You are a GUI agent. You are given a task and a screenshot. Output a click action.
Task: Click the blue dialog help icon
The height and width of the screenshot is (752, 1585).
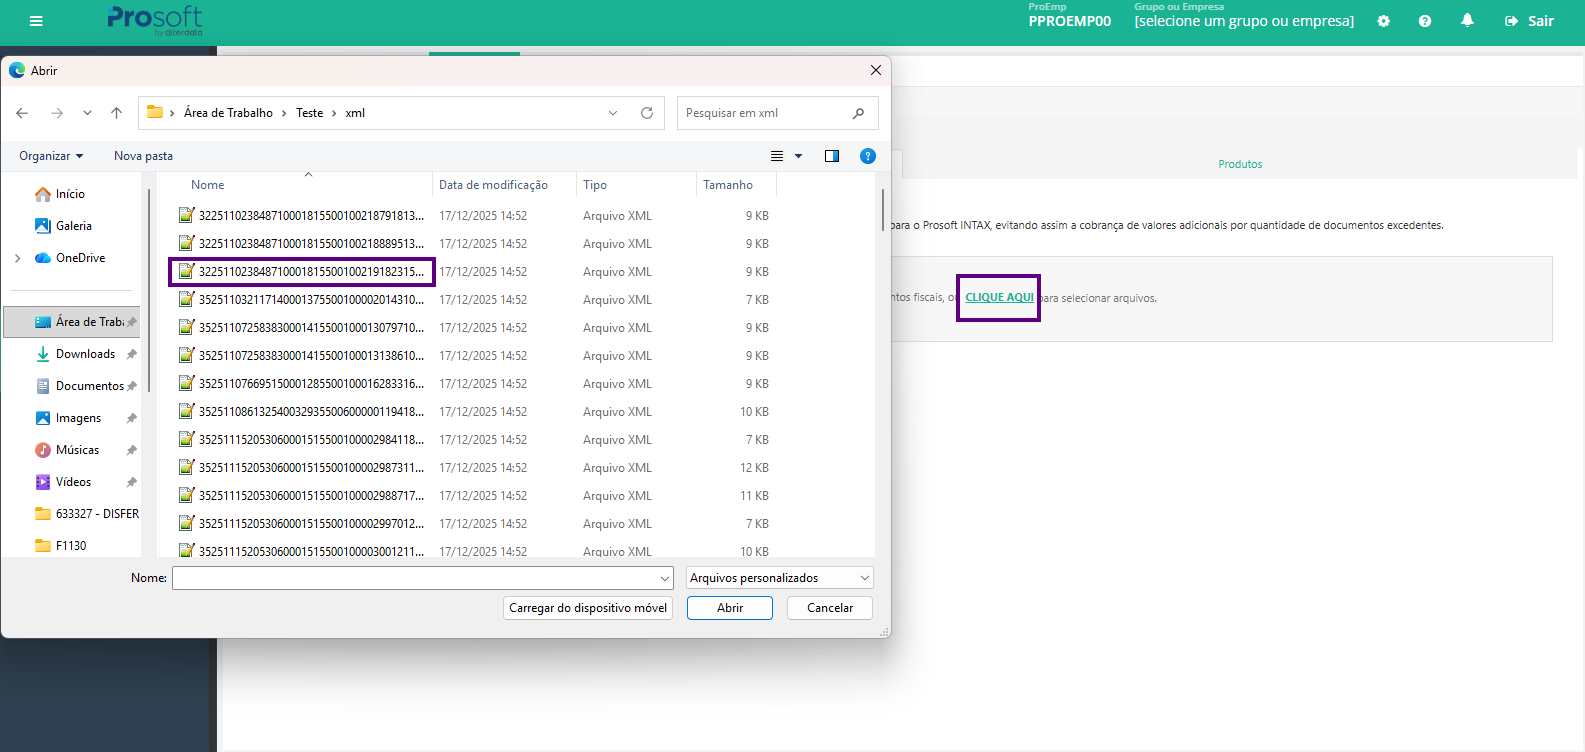coord(867,156)
